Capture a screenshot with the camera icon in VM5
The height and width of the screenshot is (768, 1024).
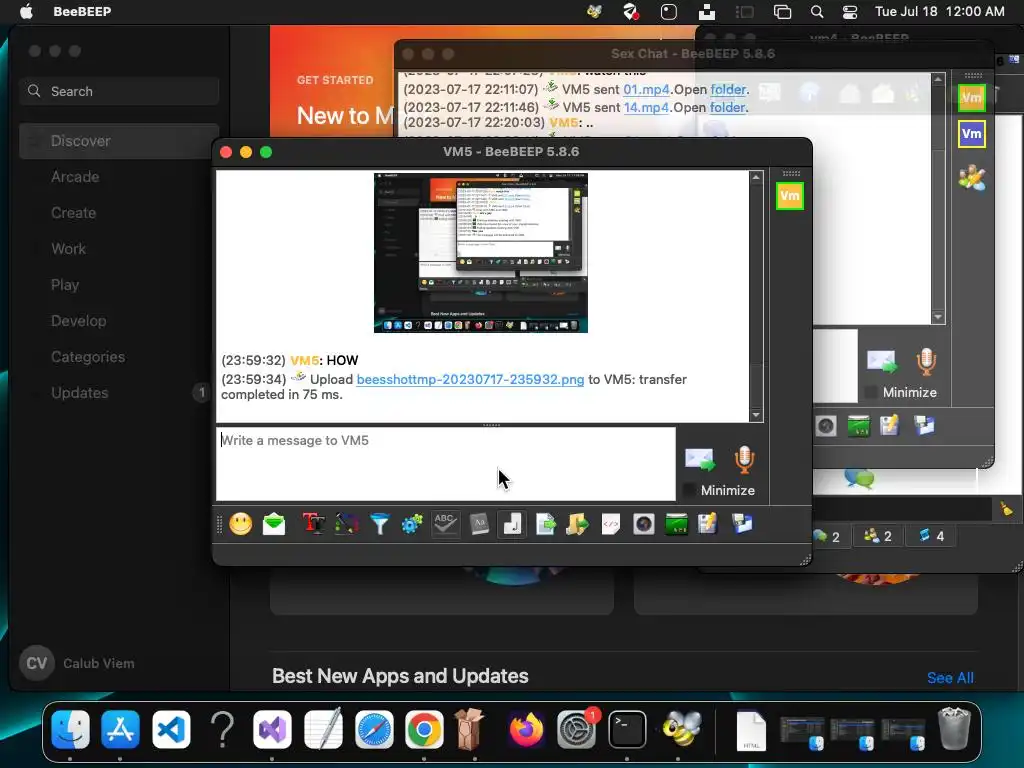click(x=644, y=524)
